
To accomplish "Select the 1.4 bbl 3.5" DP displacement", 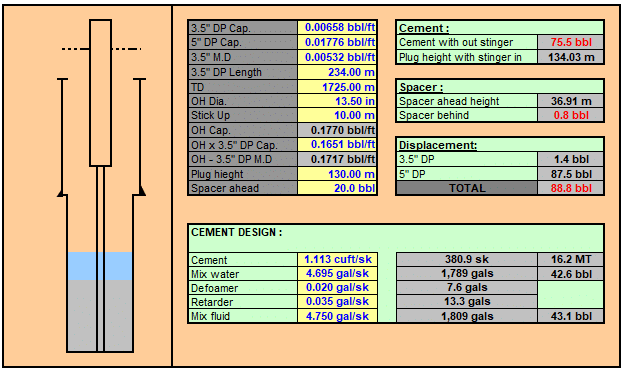I will 571,159.
